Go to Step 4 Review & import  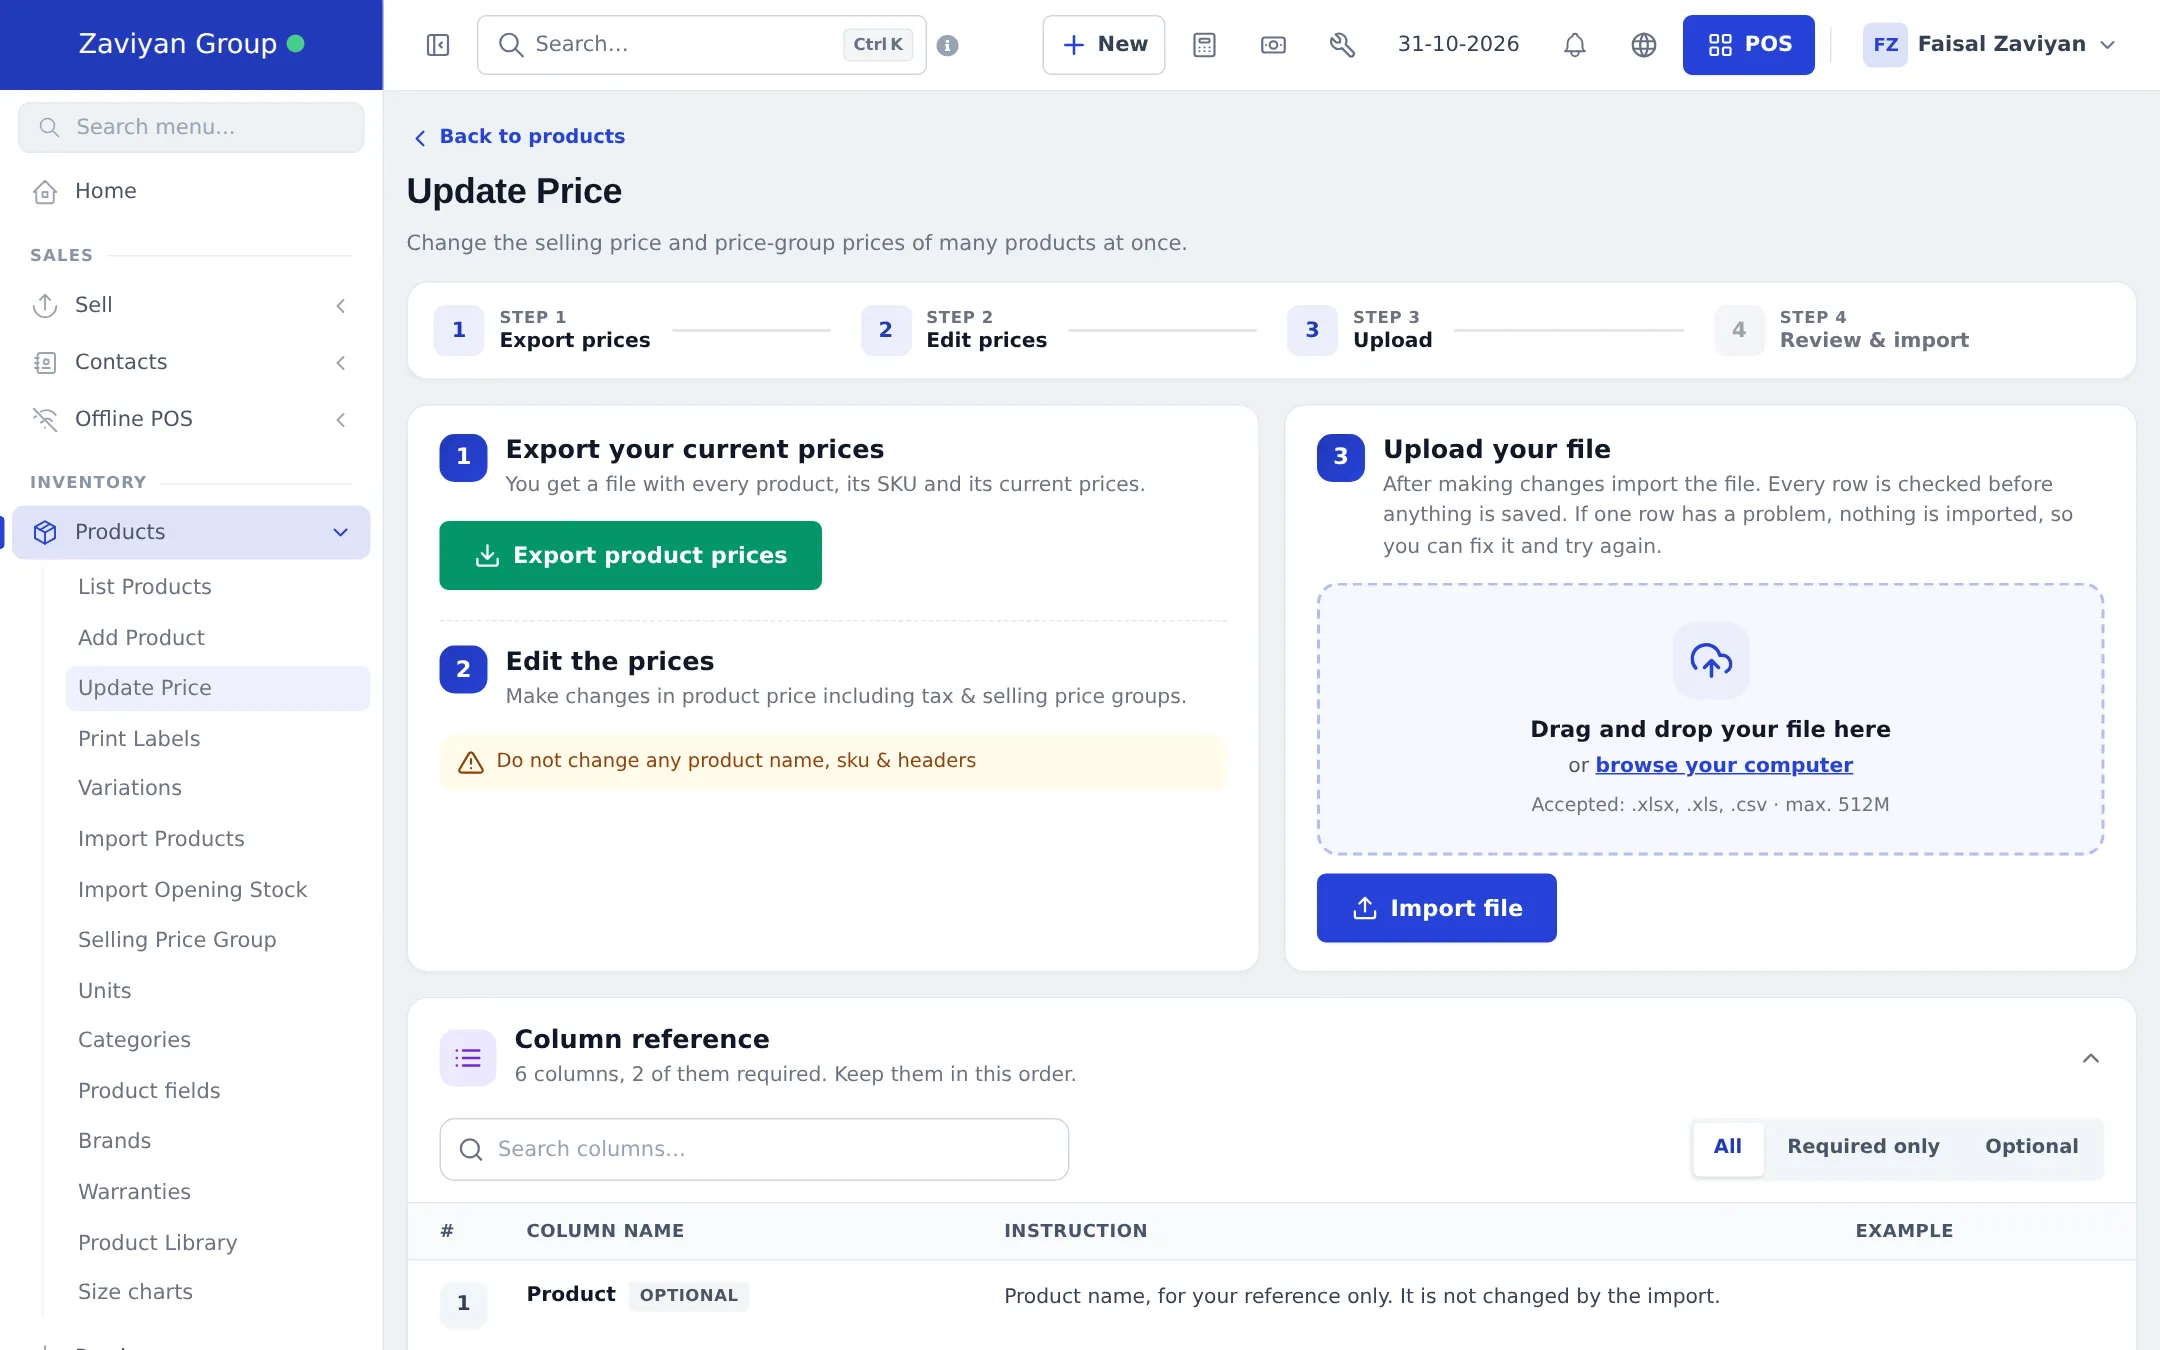(1842, 330)
